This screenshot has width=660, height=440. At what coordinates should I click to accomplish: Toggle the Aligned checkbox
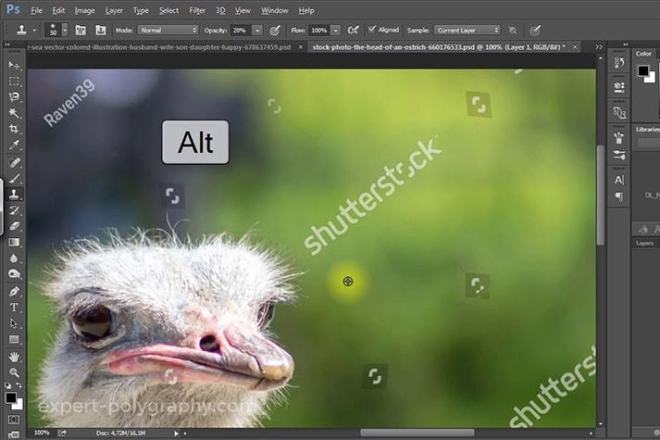pos(372,29)
